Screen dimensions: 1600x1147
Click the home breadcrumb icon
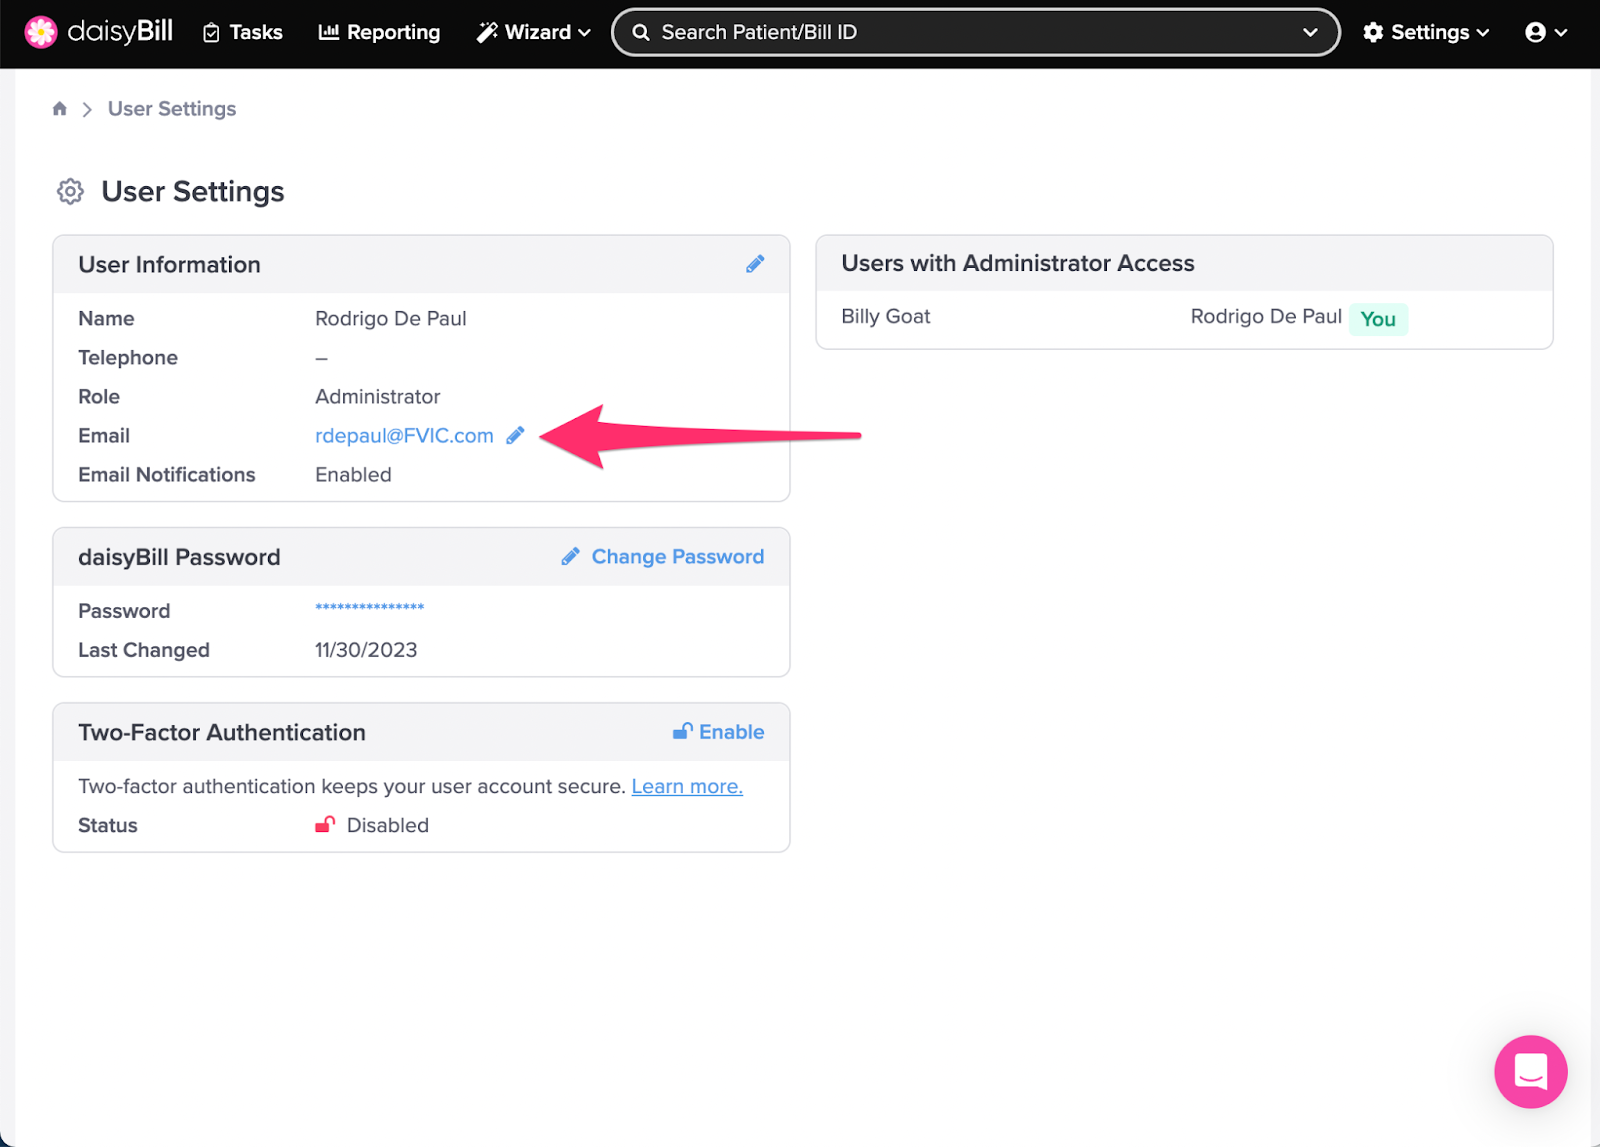59,108
